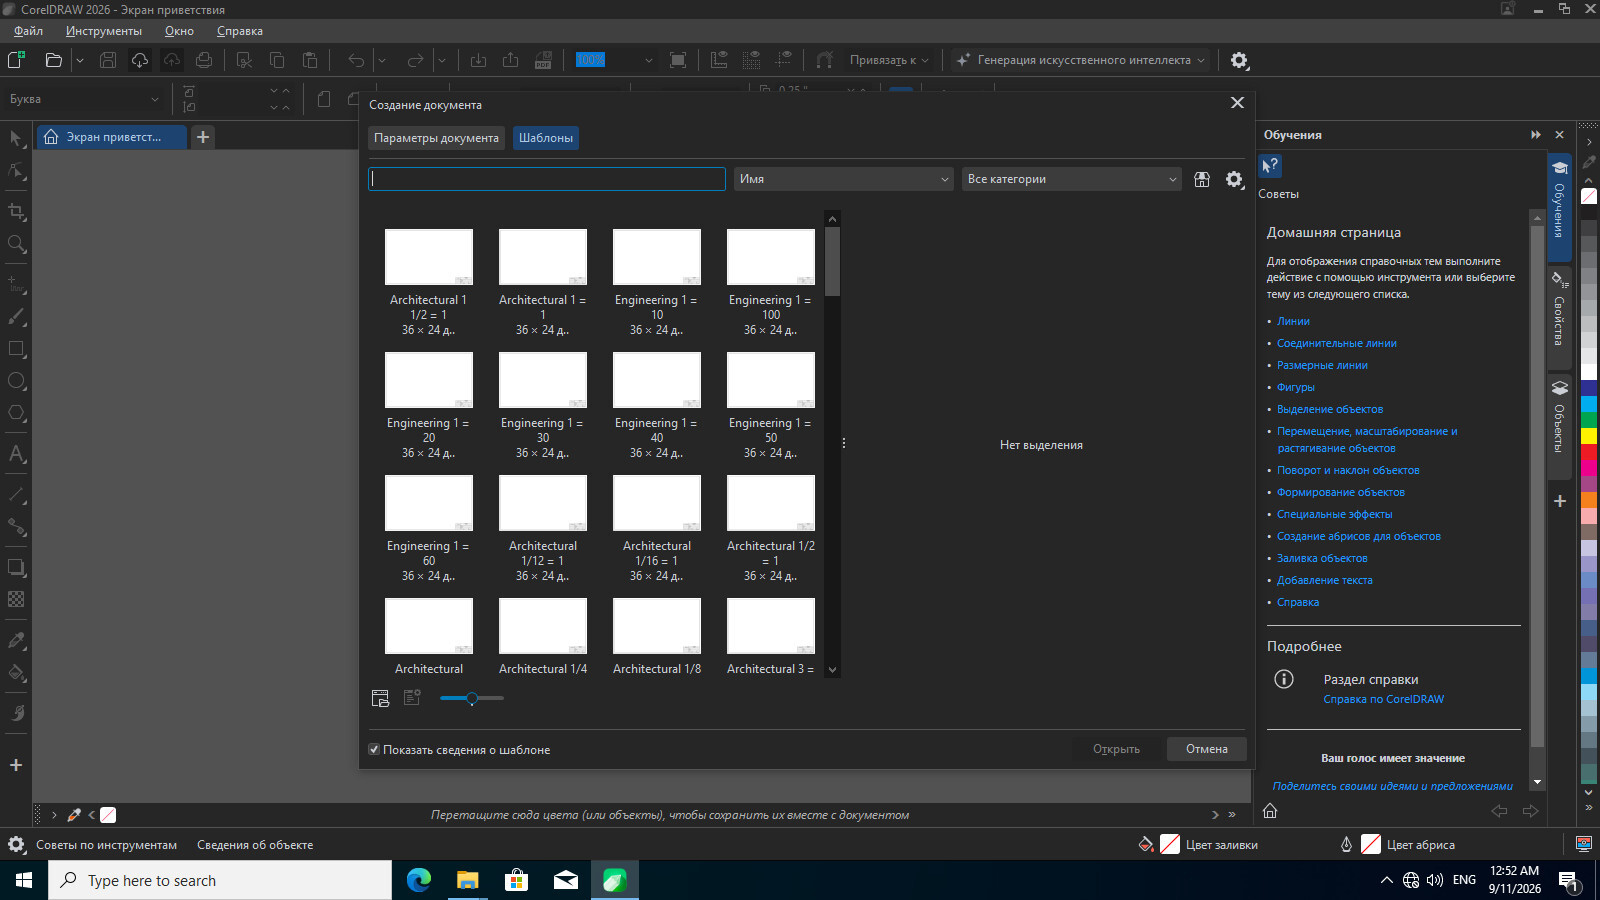Open the Справка по CorelDRAW link
Screen dimensions: 1600x900
point(1383,699)
